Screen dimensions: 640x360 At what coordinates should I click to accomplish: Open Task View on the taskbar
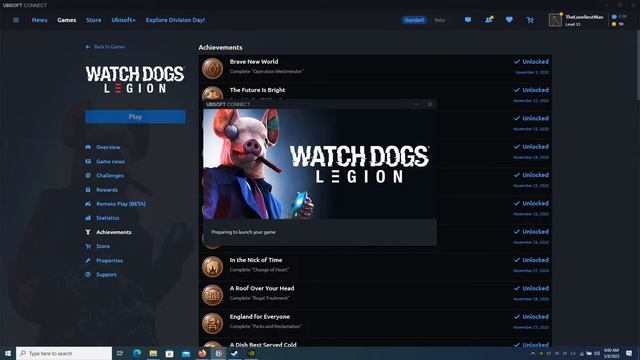coord(120,353)
